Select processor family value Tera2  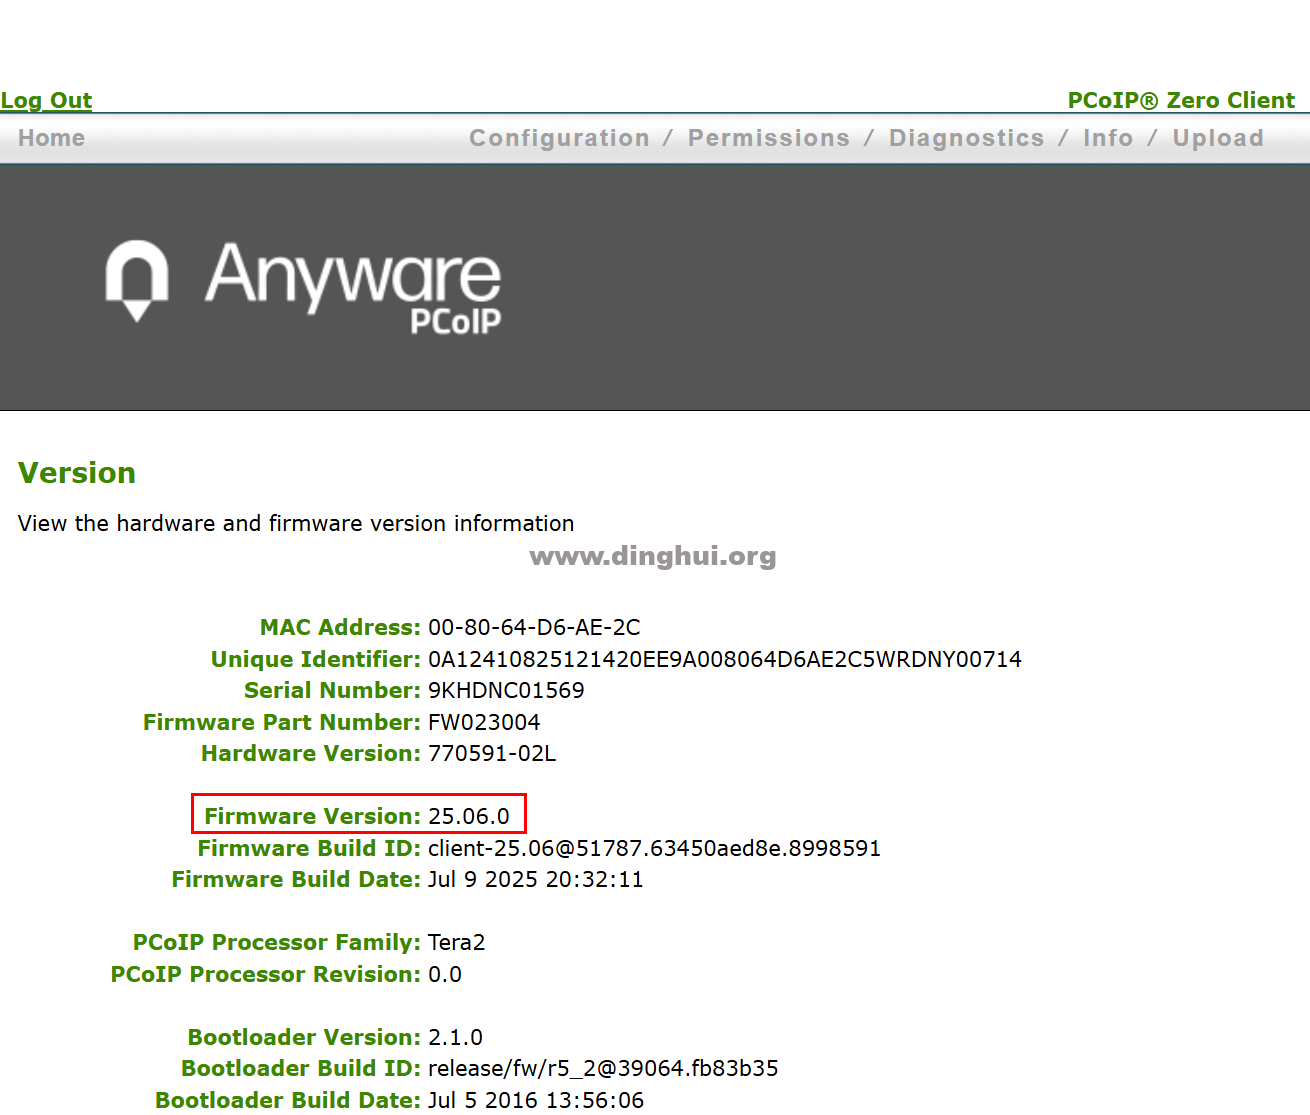(456, 942)
